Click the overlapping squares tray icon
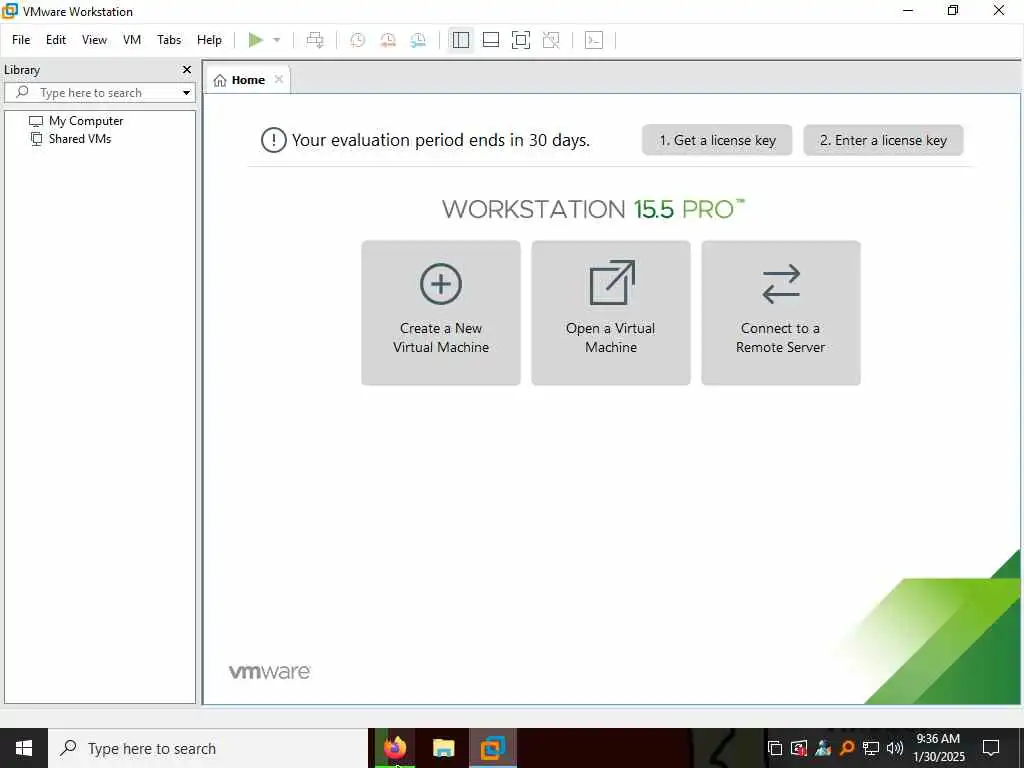 click(775, 748)
